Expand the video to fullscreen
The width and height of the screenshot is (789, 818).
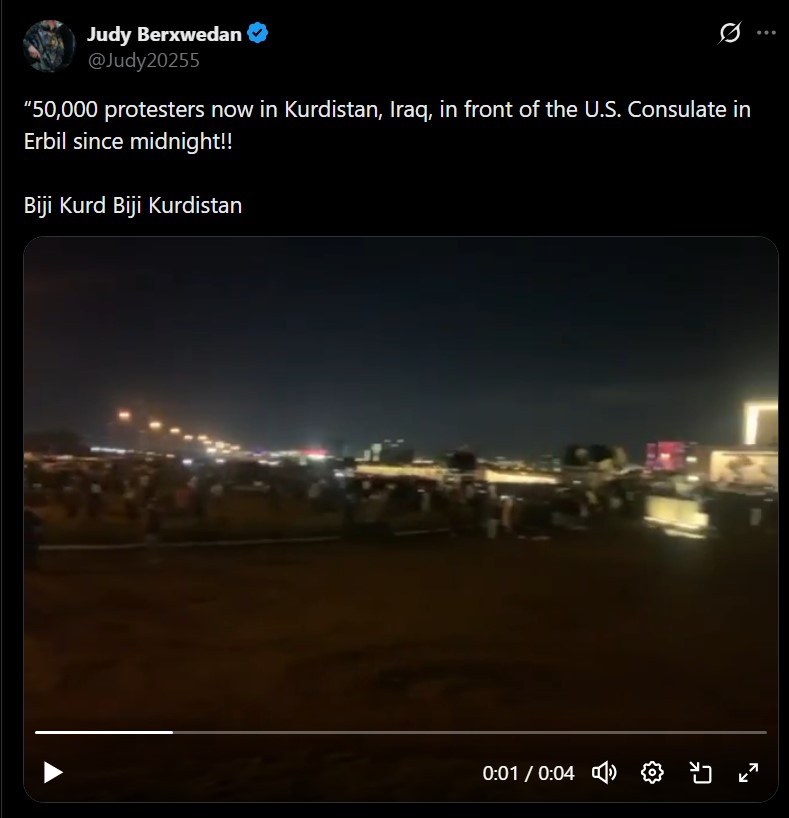pos(748,772)
